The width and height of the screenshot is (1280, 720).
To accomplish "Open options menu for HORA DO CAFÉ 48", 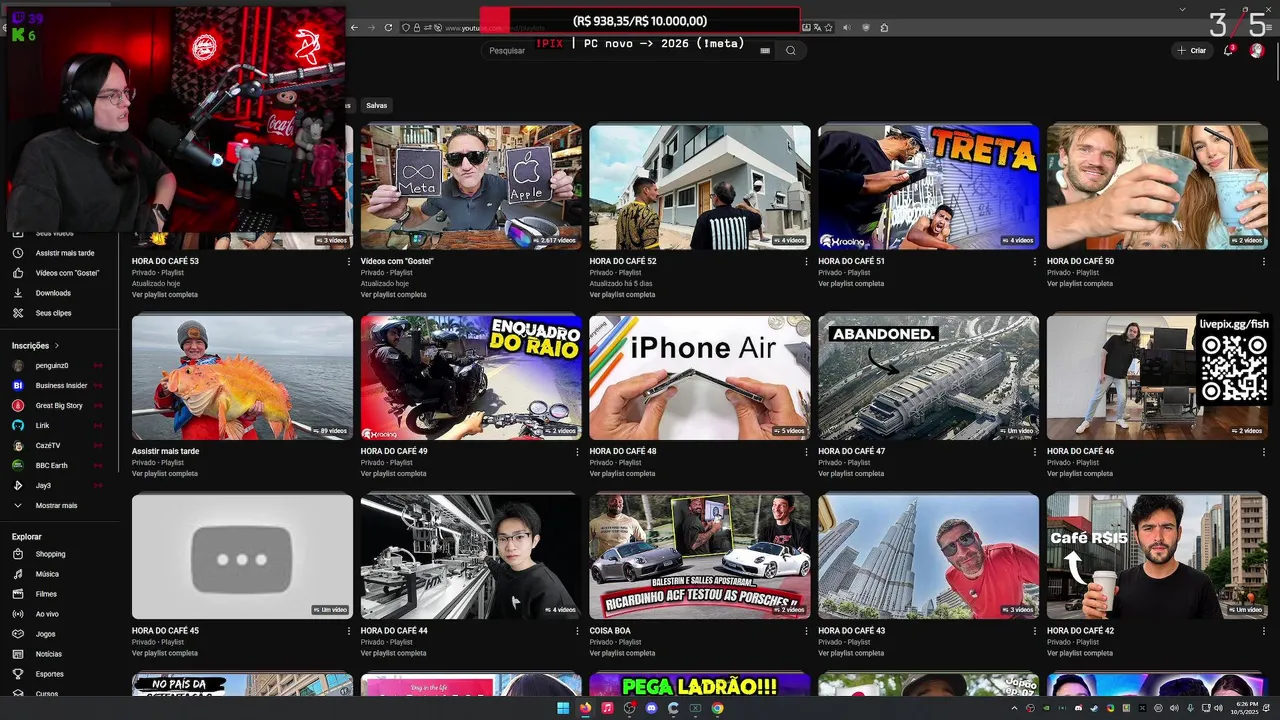I will [x=806, y=451].
